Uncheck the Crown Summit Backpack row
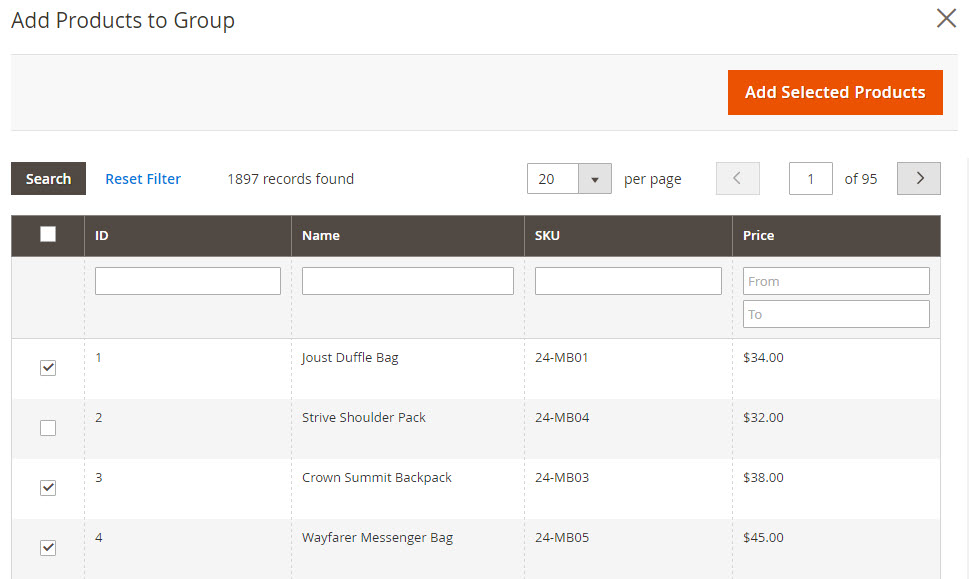This screenshot has height=579, width=969. [x=47, y=488]
